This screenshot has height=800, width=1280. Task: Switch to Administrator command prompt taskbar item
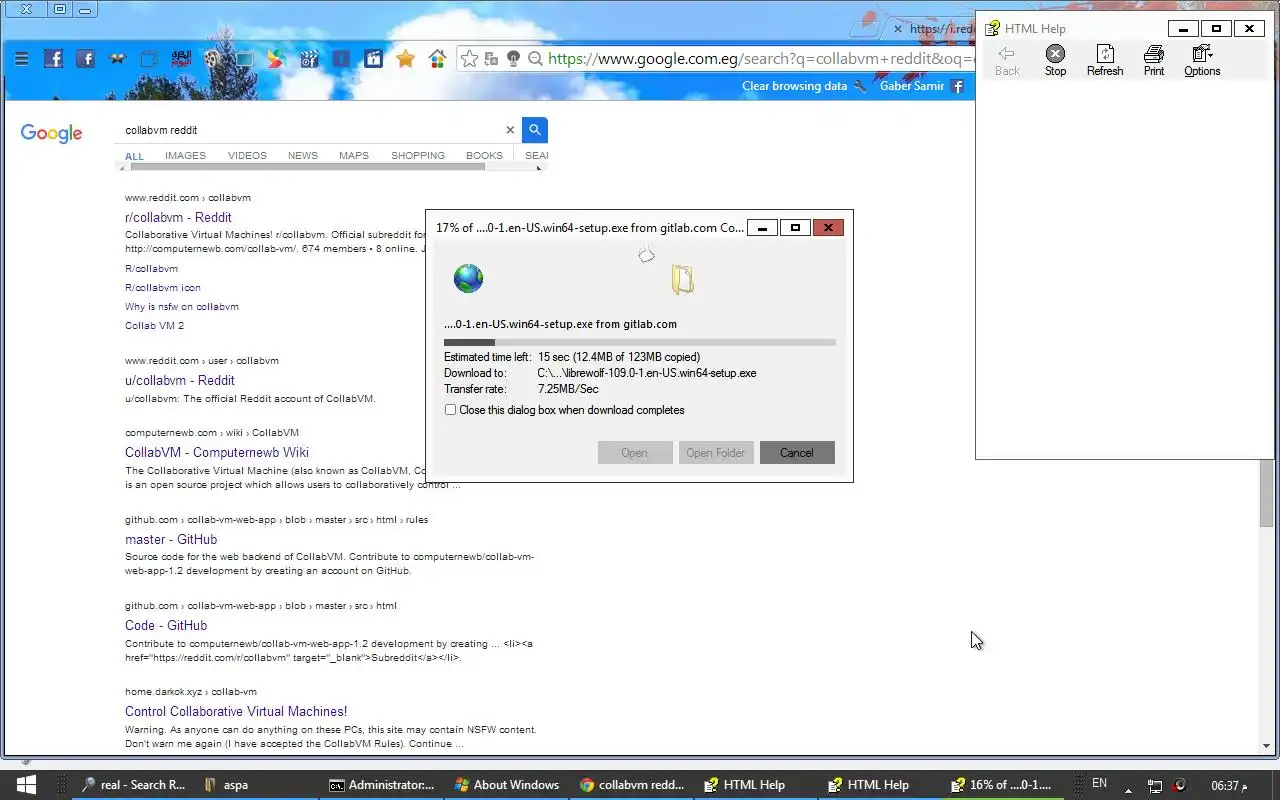tap(382, 785)
